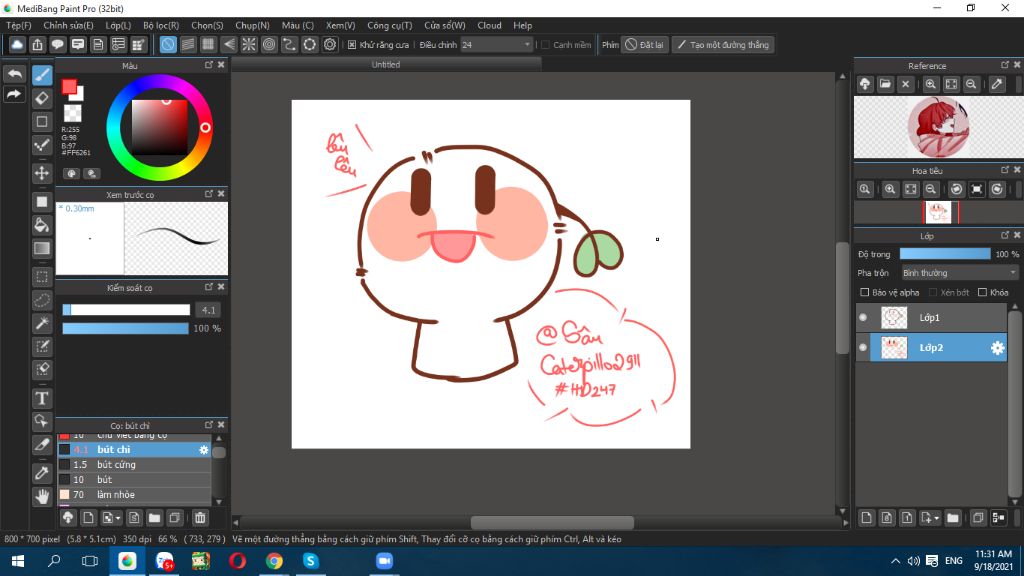Select the transparent color swatch
1024x576 pixels.
click(x=72, y=113)
